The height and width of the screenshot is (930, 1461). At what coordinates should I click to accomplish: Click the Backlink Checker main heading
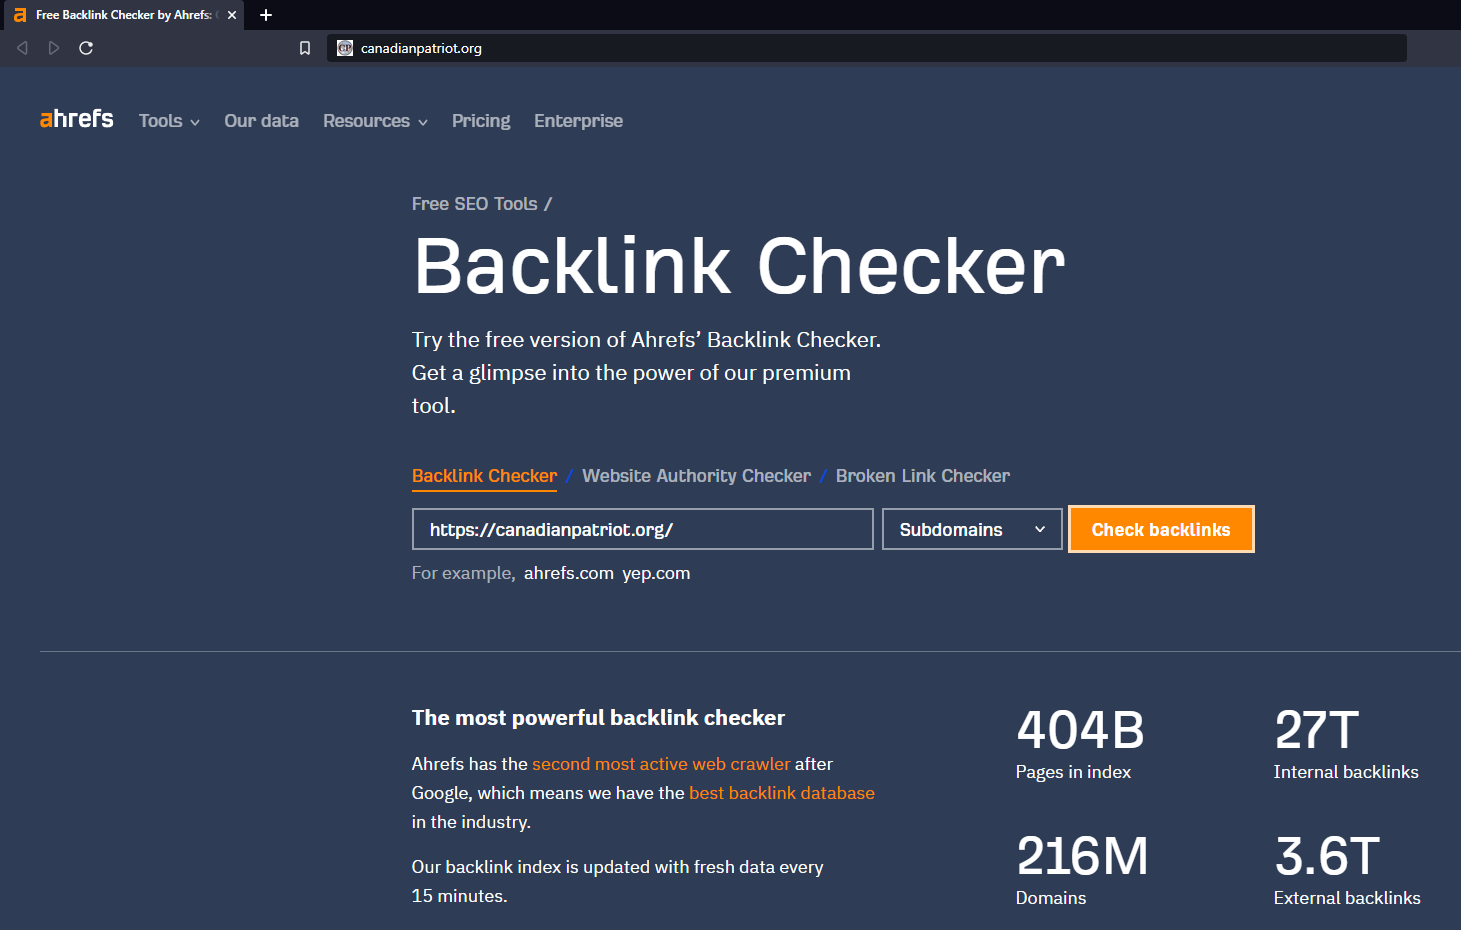point(739,266)
